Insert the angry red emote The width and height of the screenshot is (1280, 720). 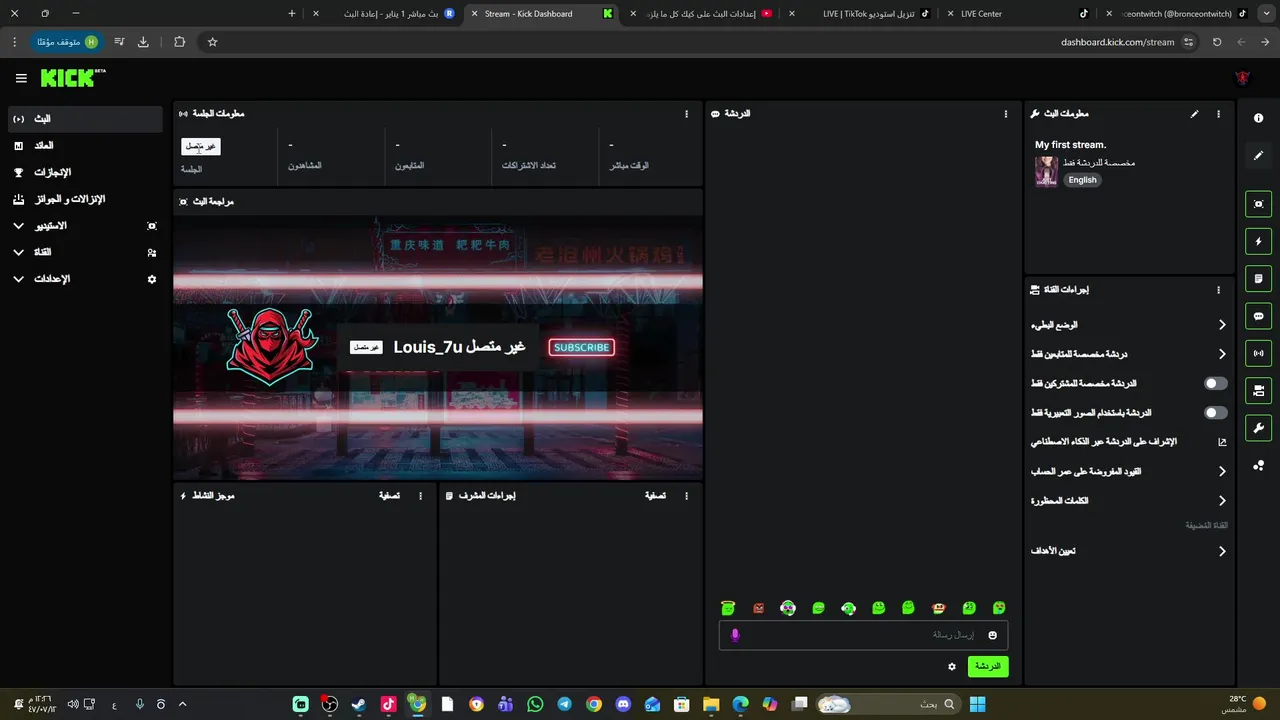coord(758,608)
